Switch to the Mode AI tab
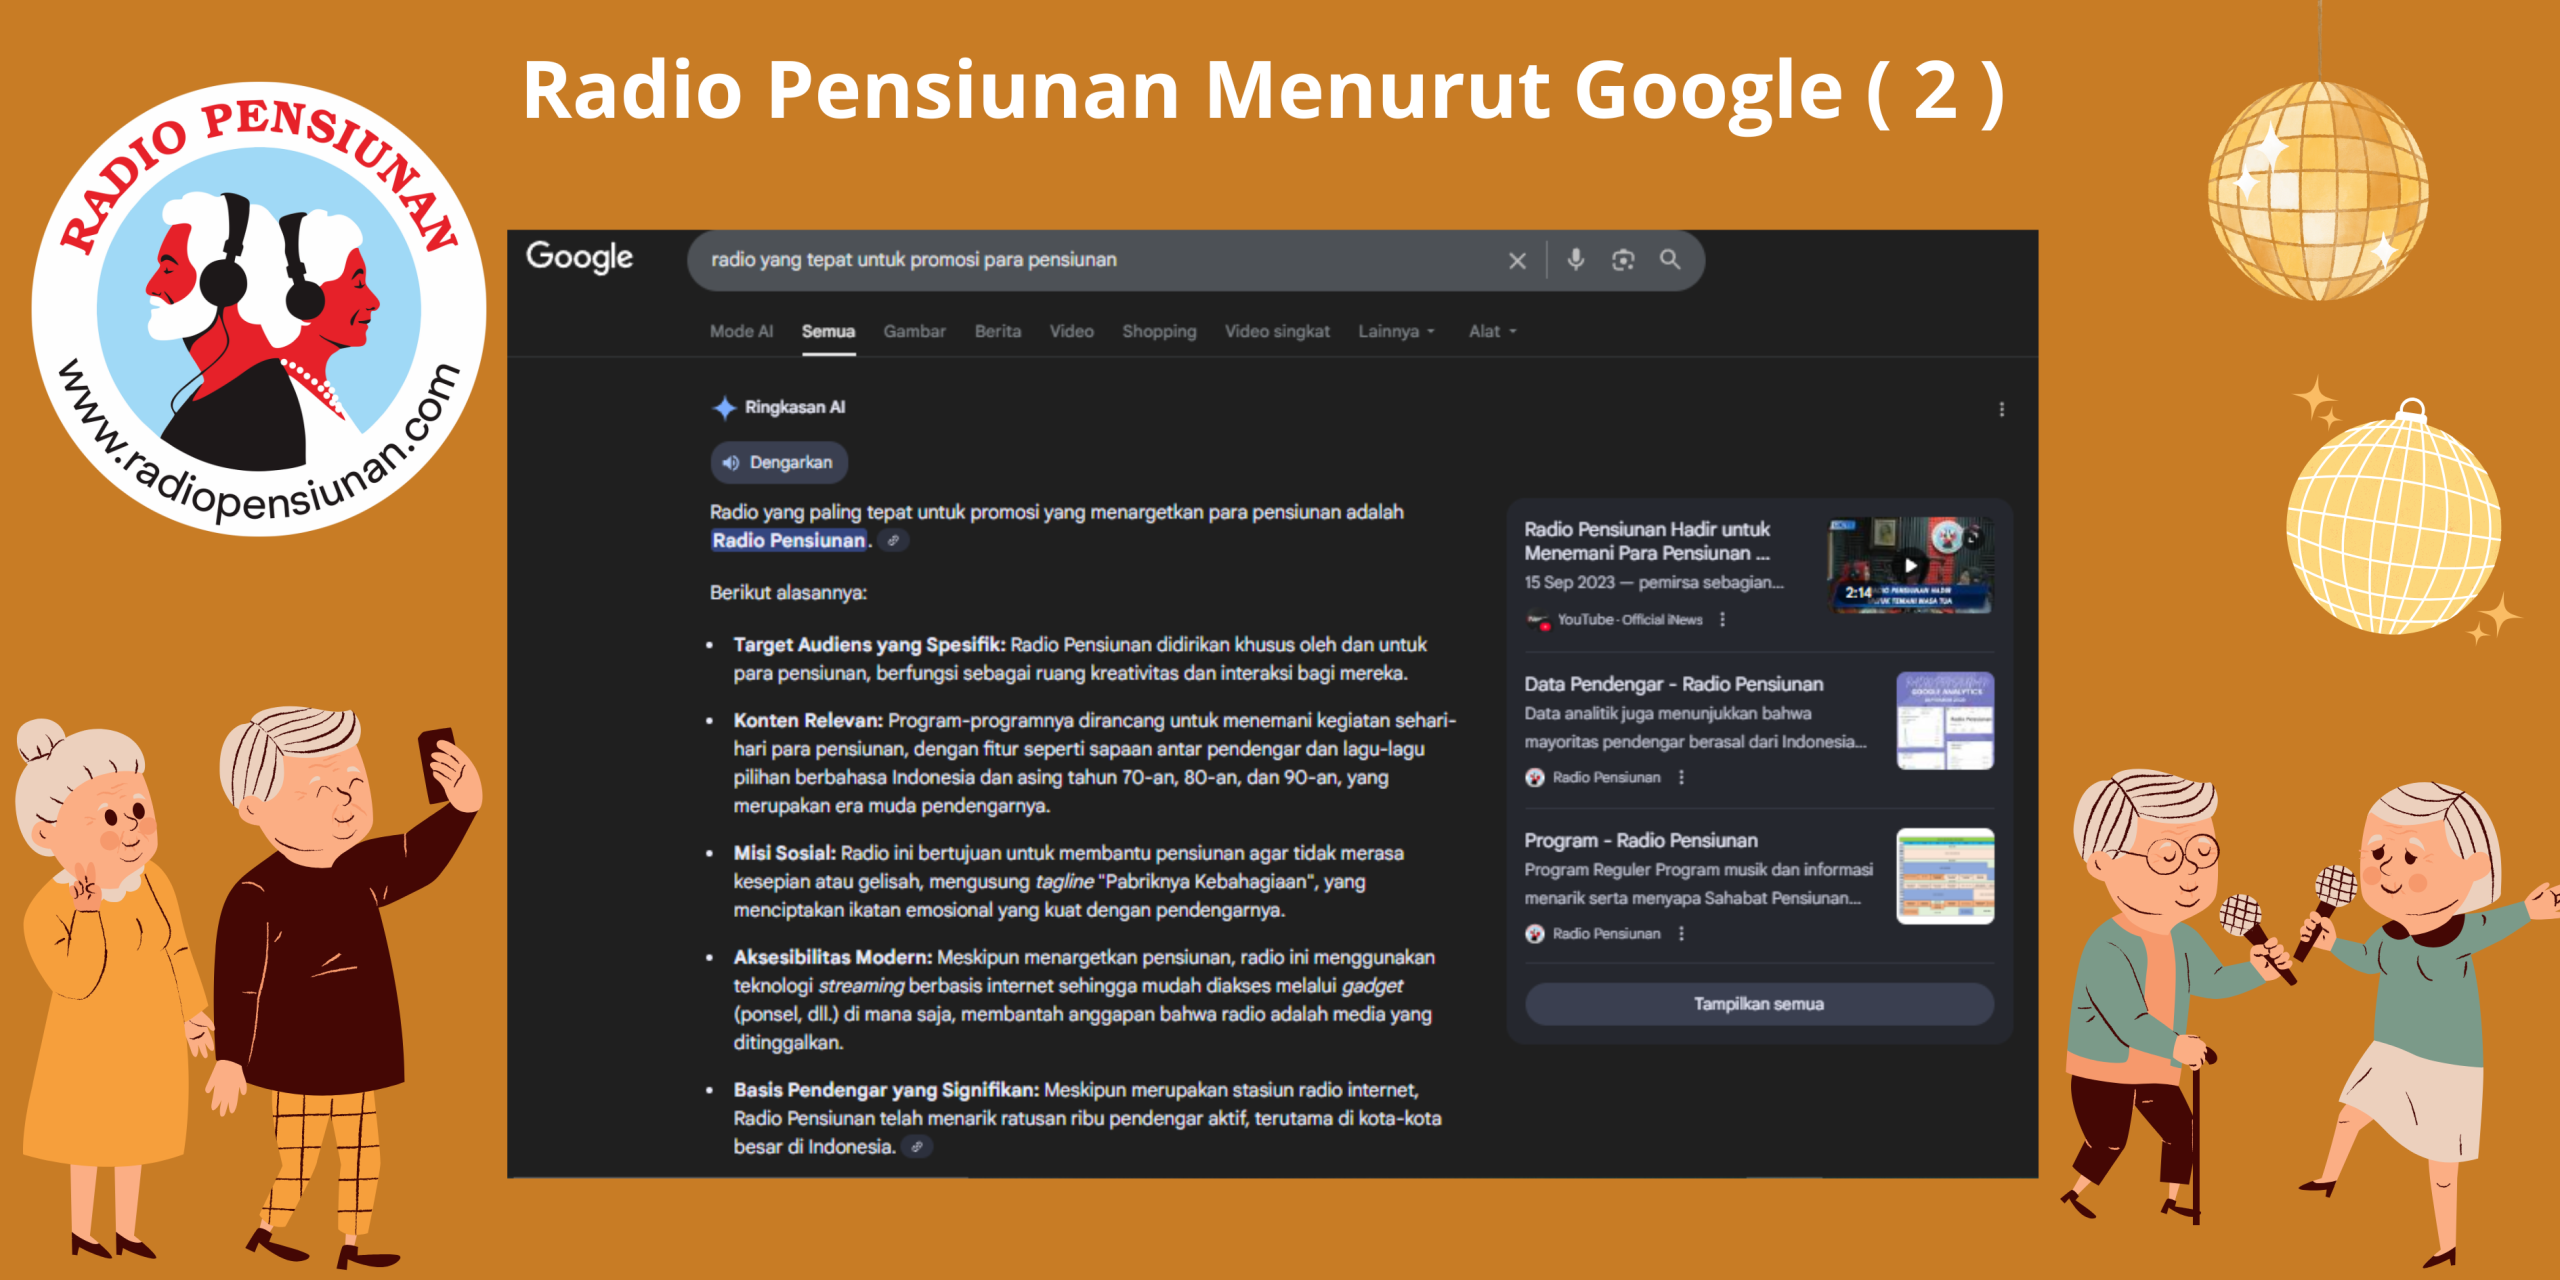2560x1280 pixels. pyautogui.click(x=741, y=331)
